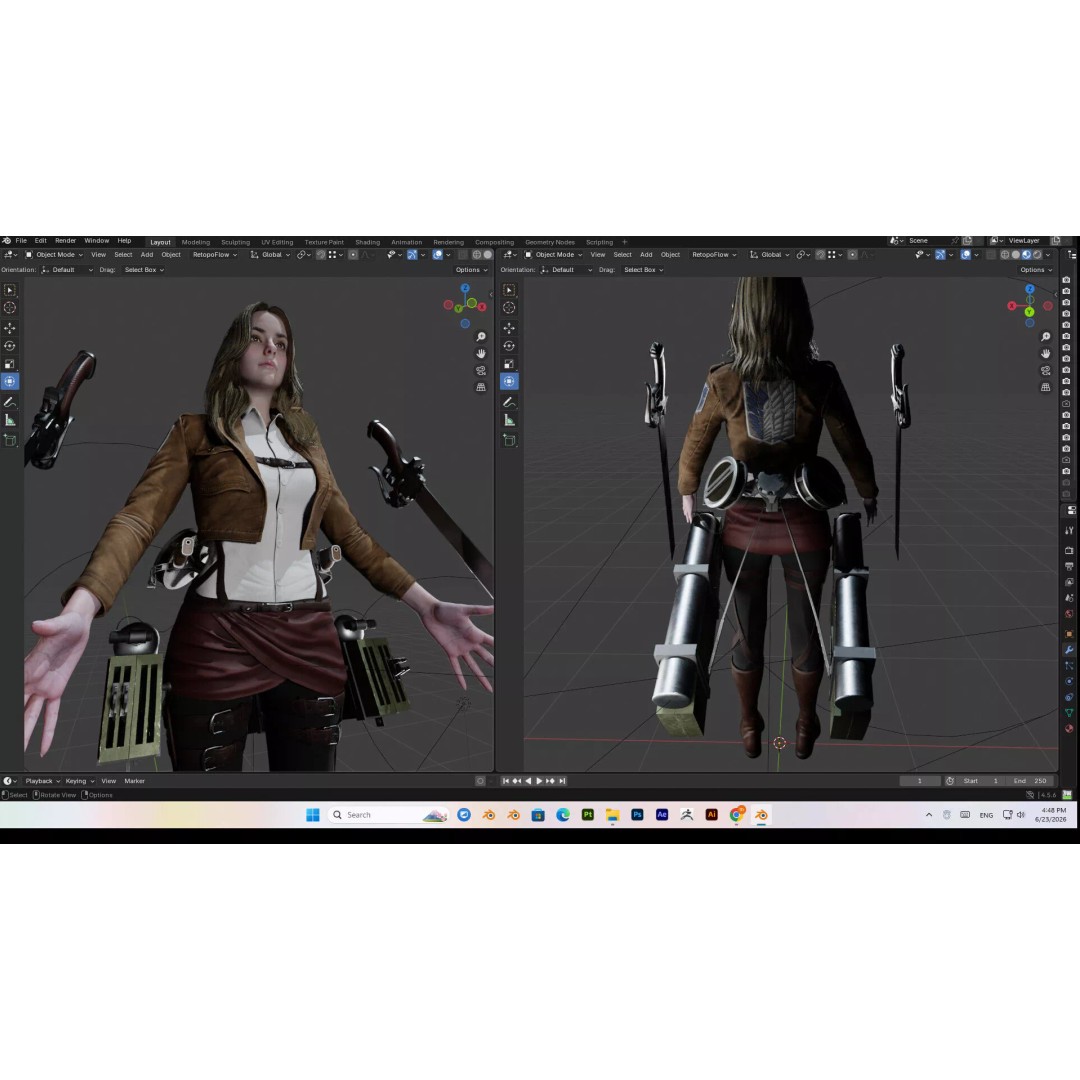The image size is (1080, 1080).
Task: Click Y axis on right viewport gizmo
Action: coord(1029,312)
